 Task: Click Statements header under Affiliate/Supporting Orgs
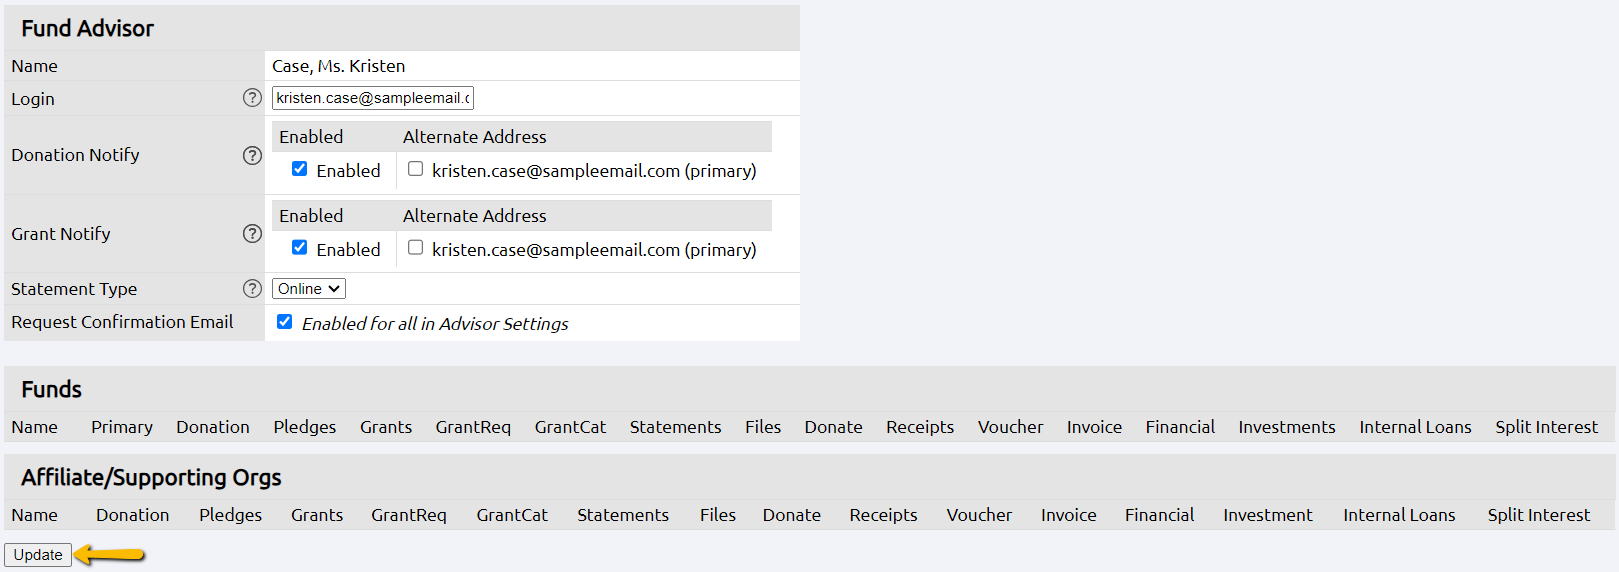tap(622, 515)
